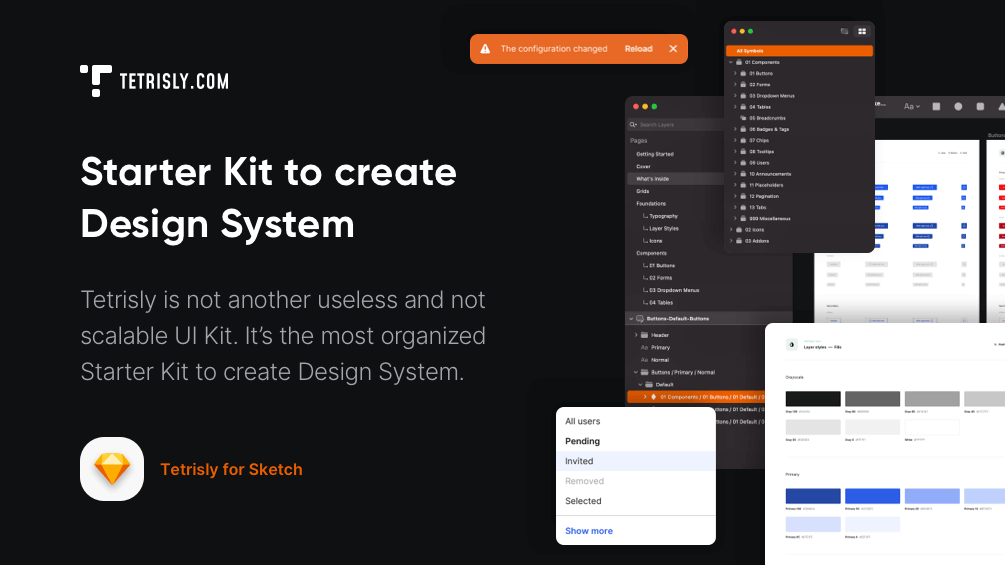Click the 08 Tooltips folder icon
1005x565 pixels.
pos(743,152)
